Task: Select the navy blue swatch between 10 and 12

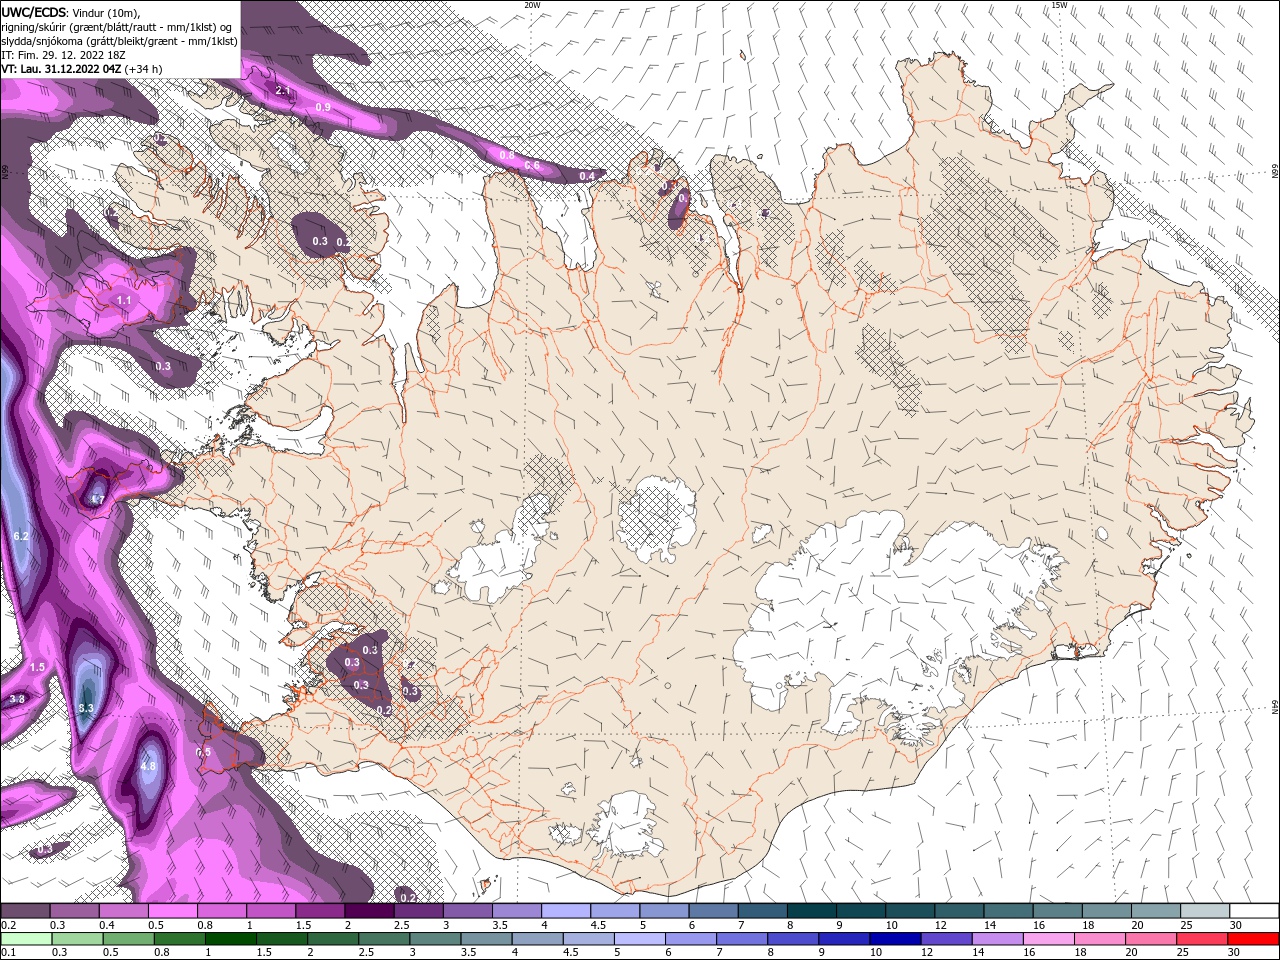Action: (893, 939)
